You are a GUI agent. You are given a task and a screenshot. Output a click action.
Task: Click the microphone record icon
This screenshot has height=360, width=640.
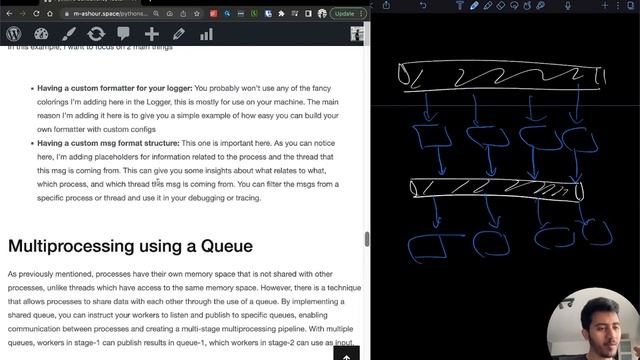568,5
